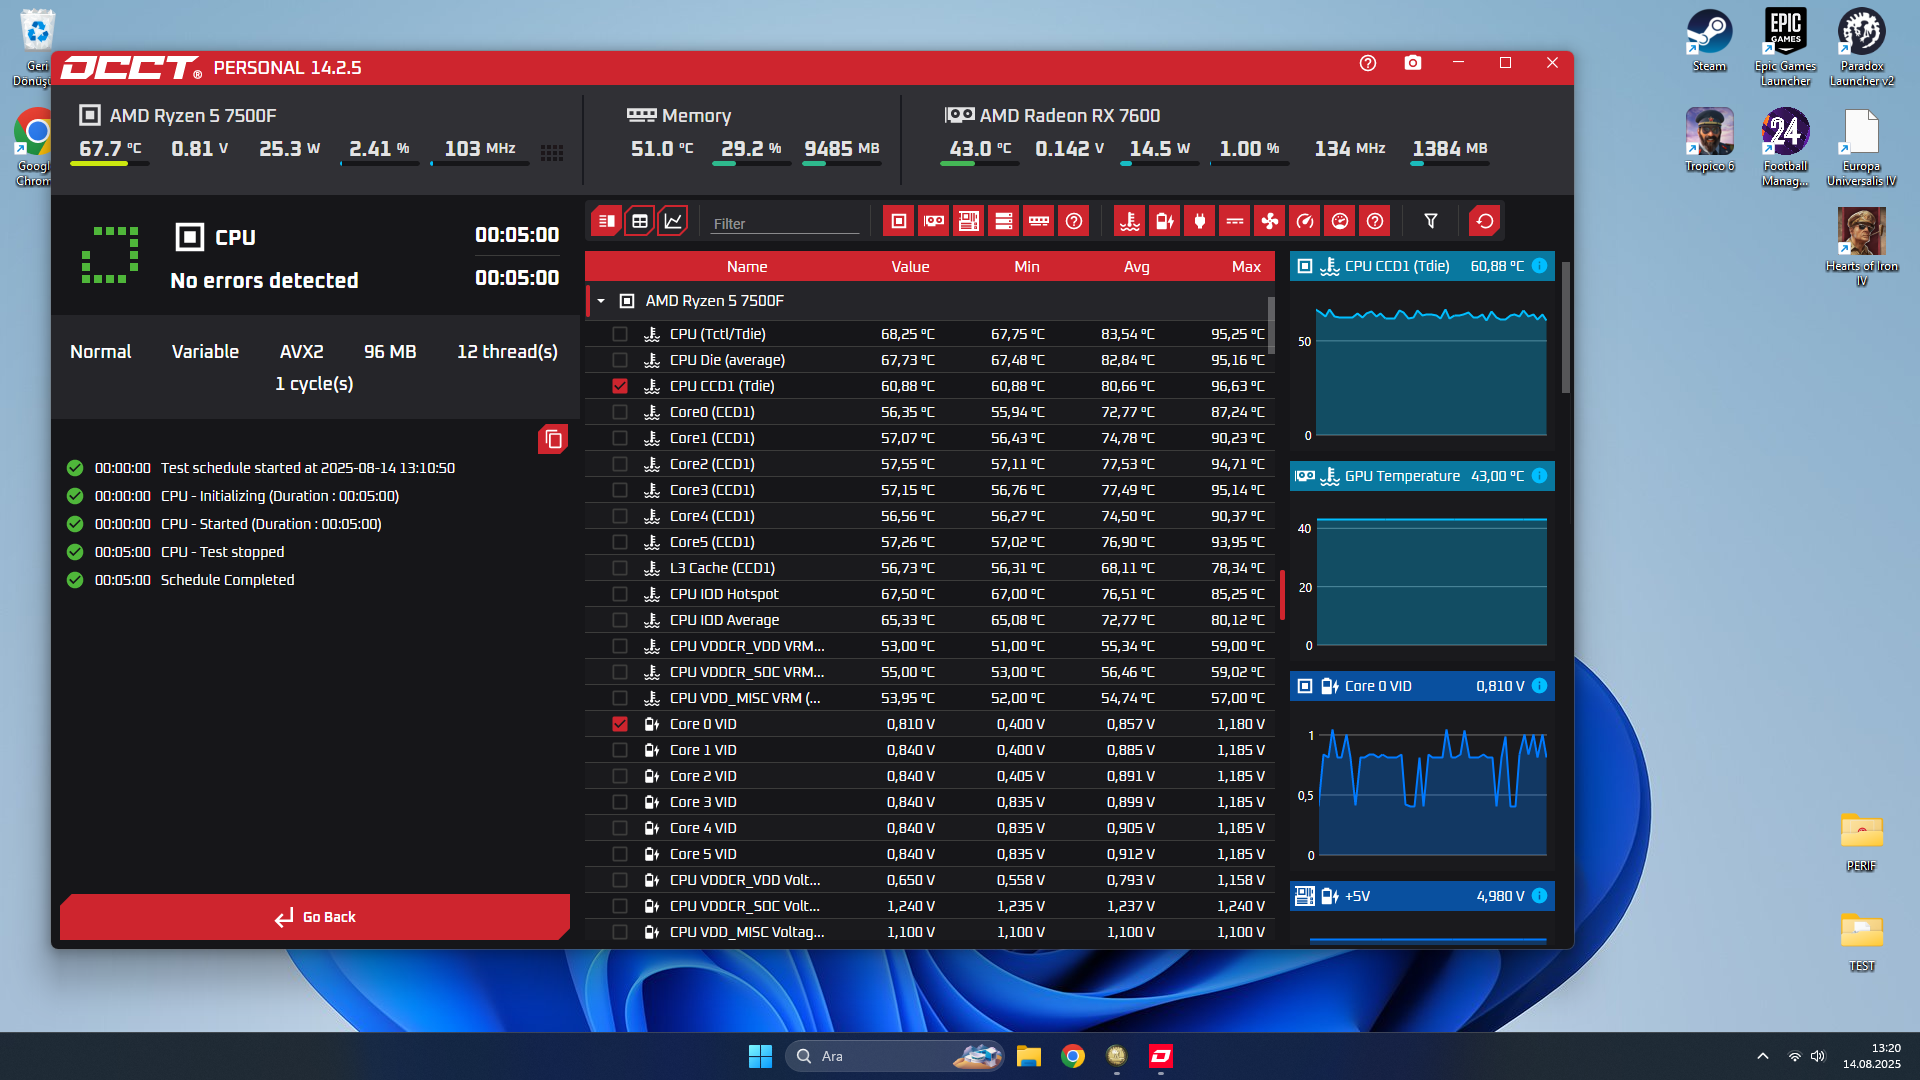Viewport: 1920px width, 1080px height.
Task: Toggle GPU sensors filter icon
Action: (934, 221)
